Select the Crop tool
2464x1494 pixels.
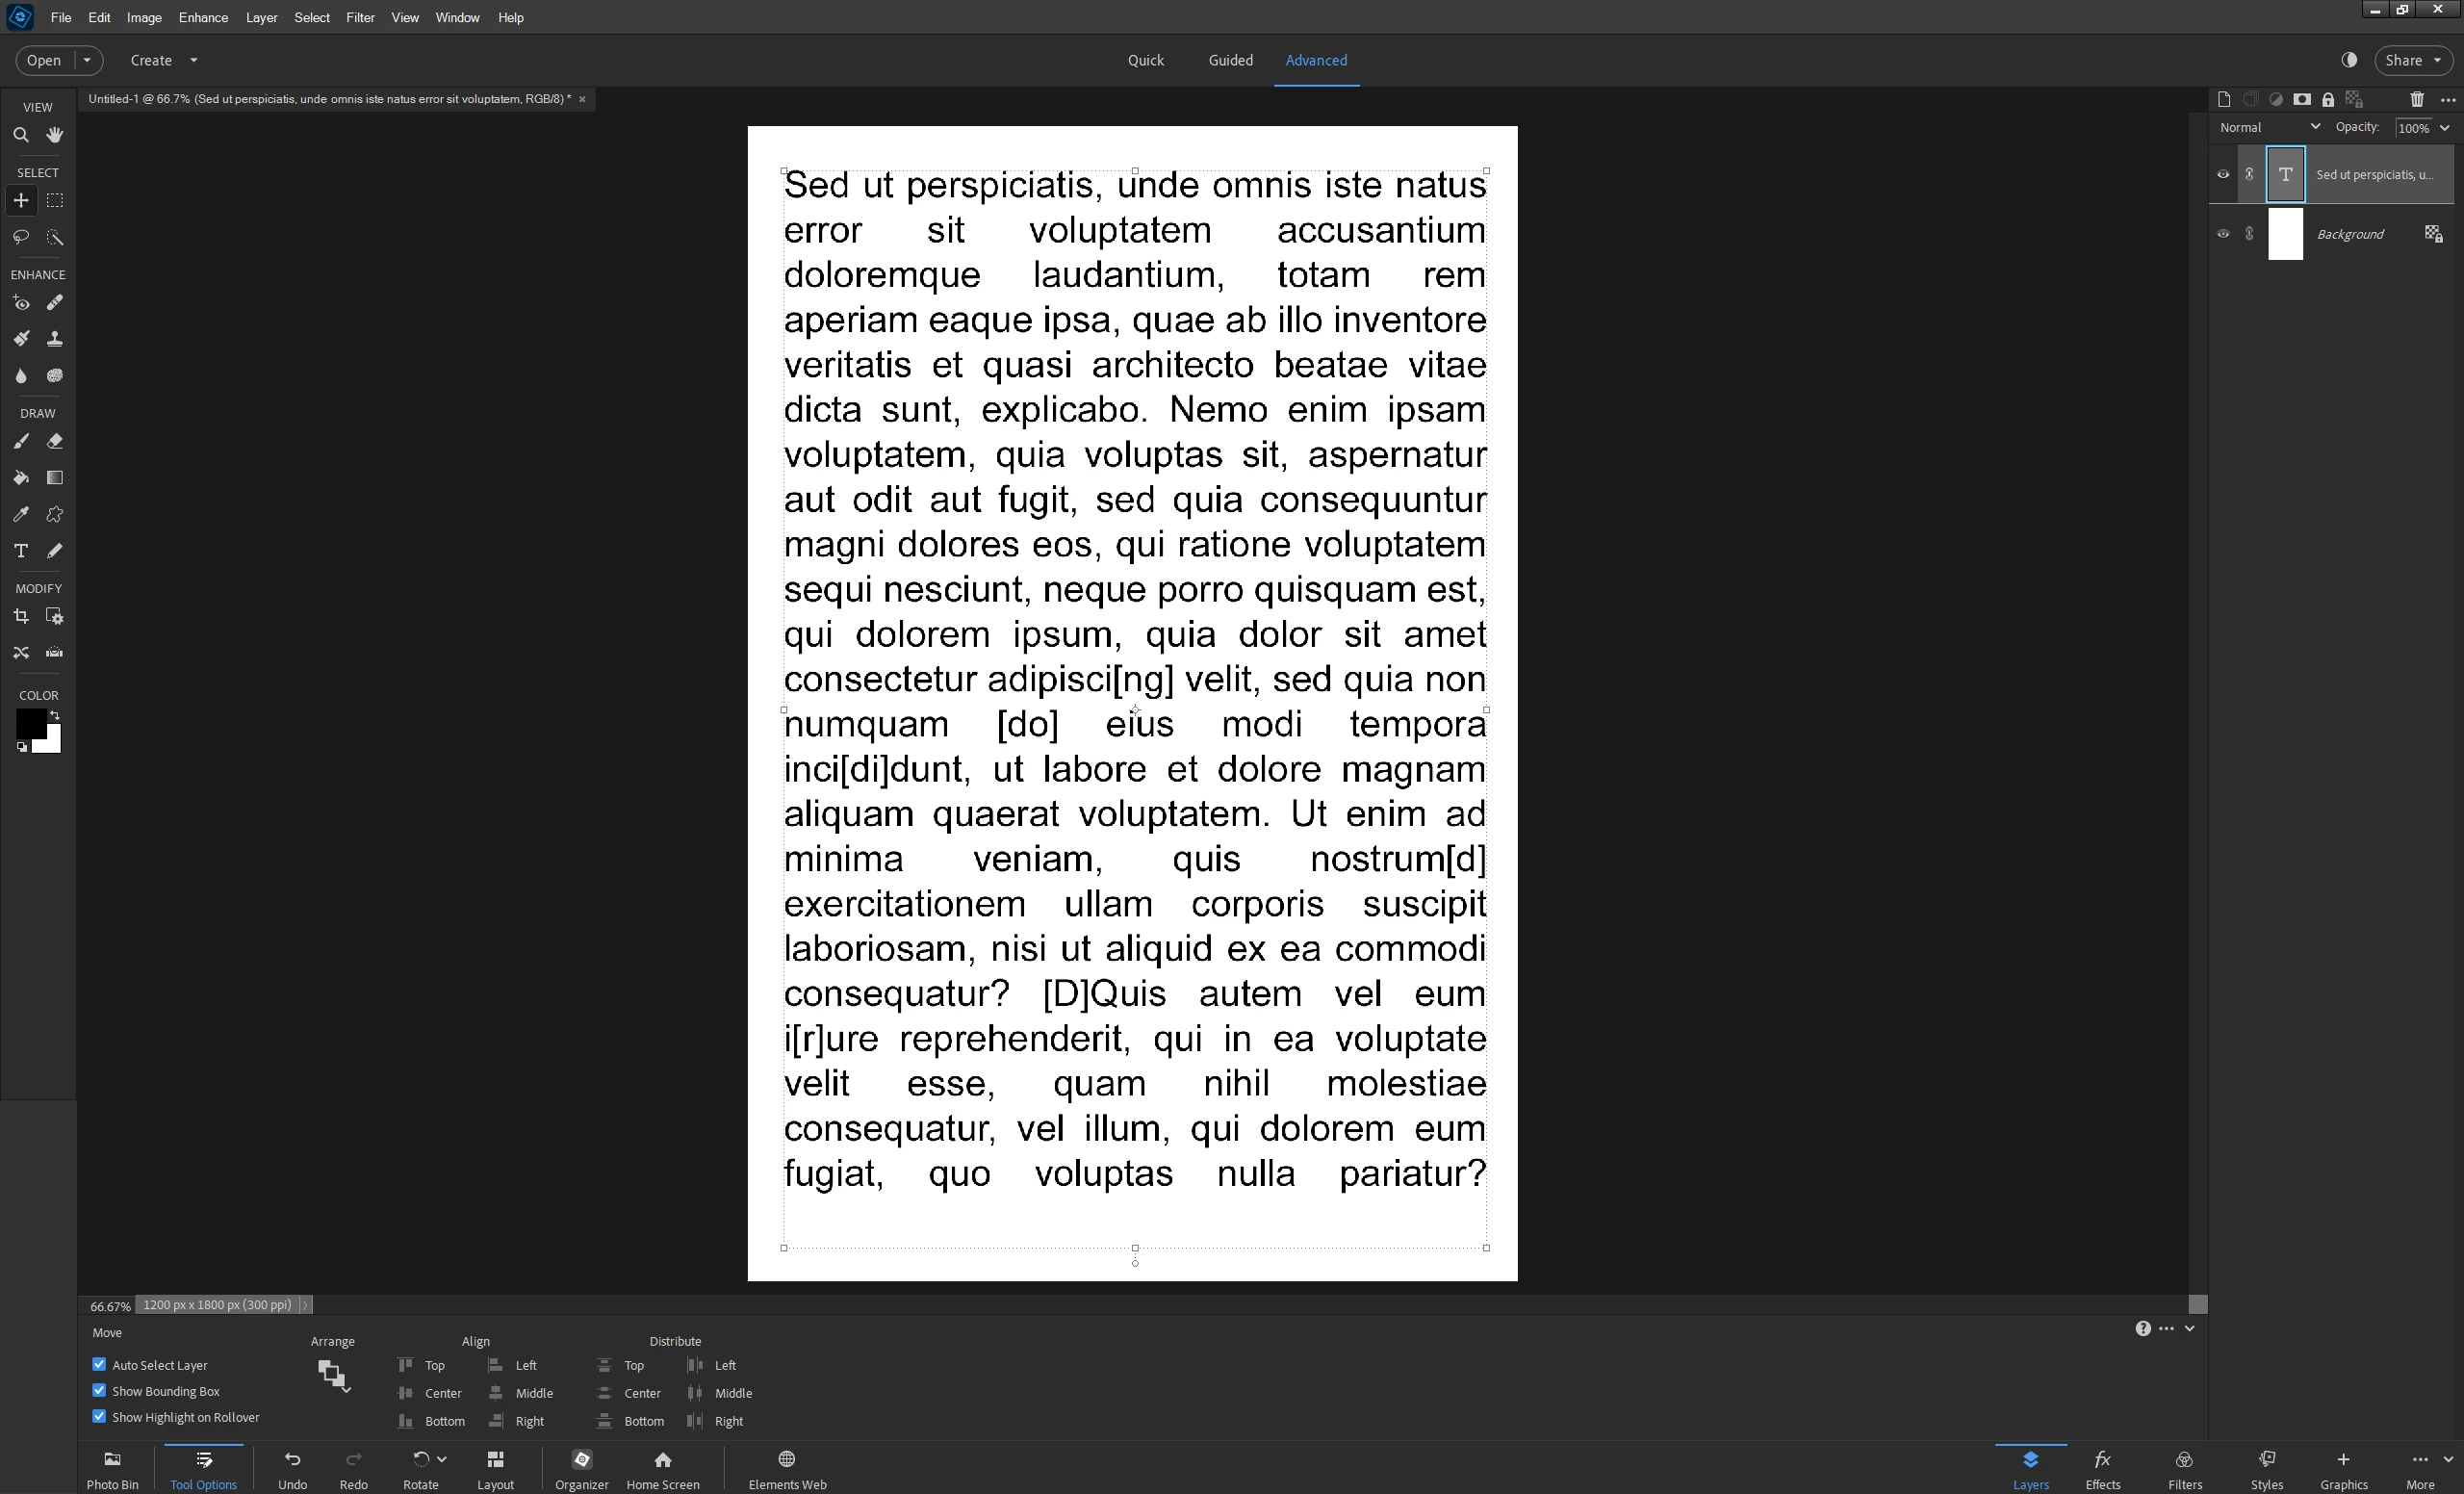(x=21, y=617)
